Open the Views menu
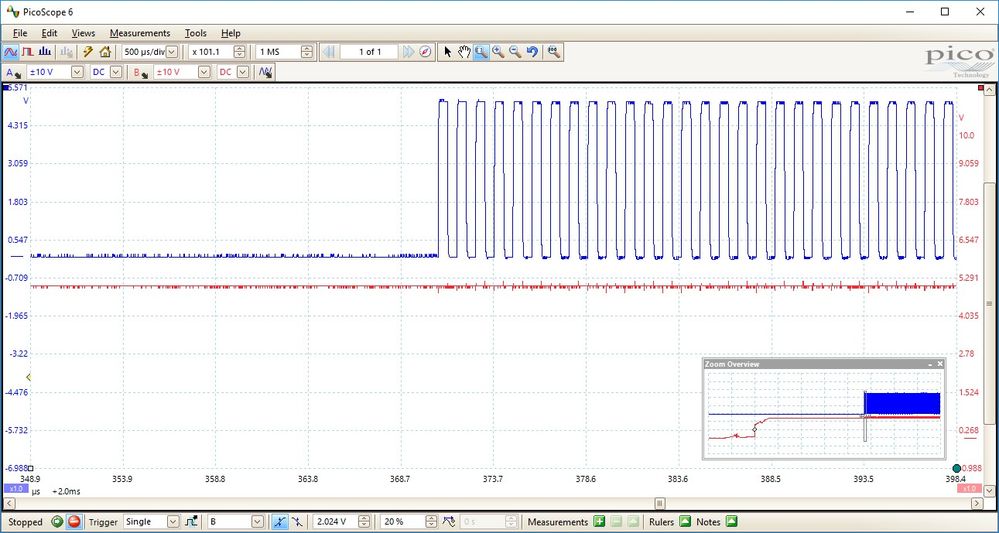 [83, 33]
